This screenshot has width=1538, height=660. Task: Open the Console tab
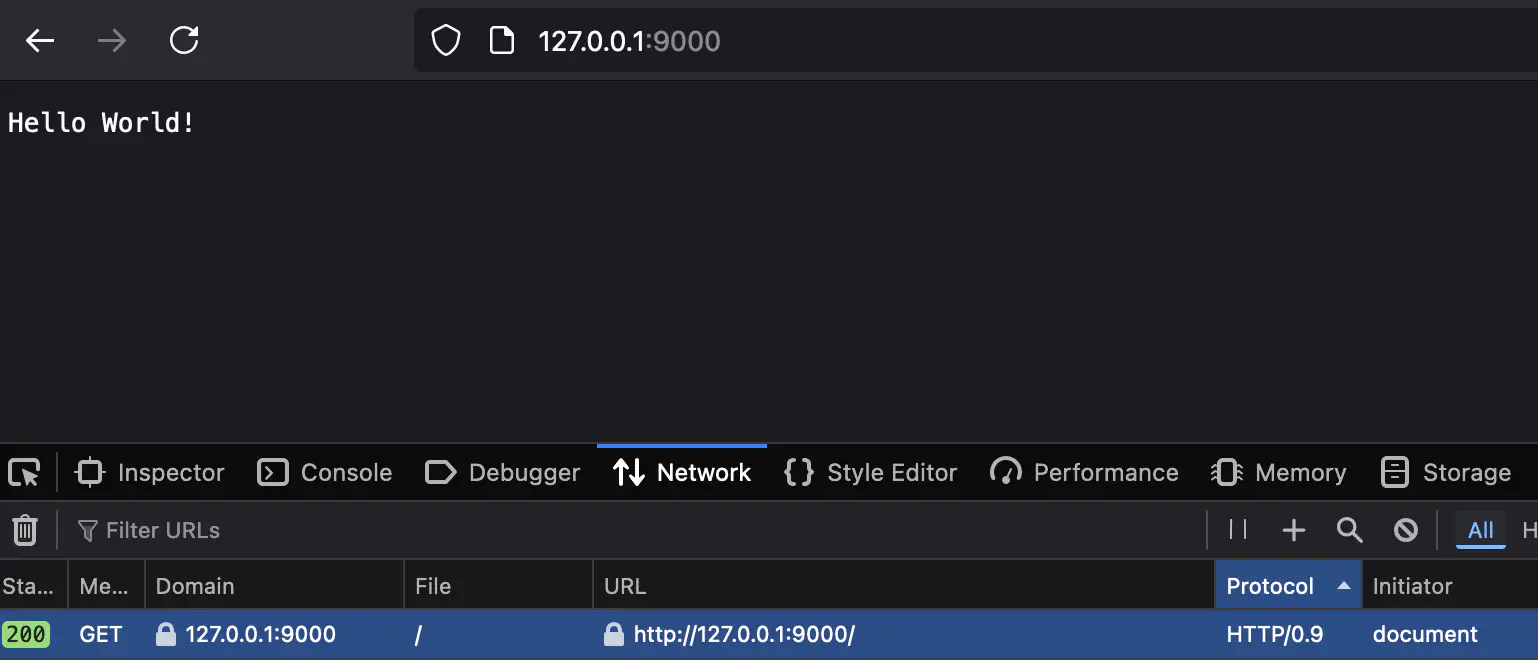click(x=325, y=472)
